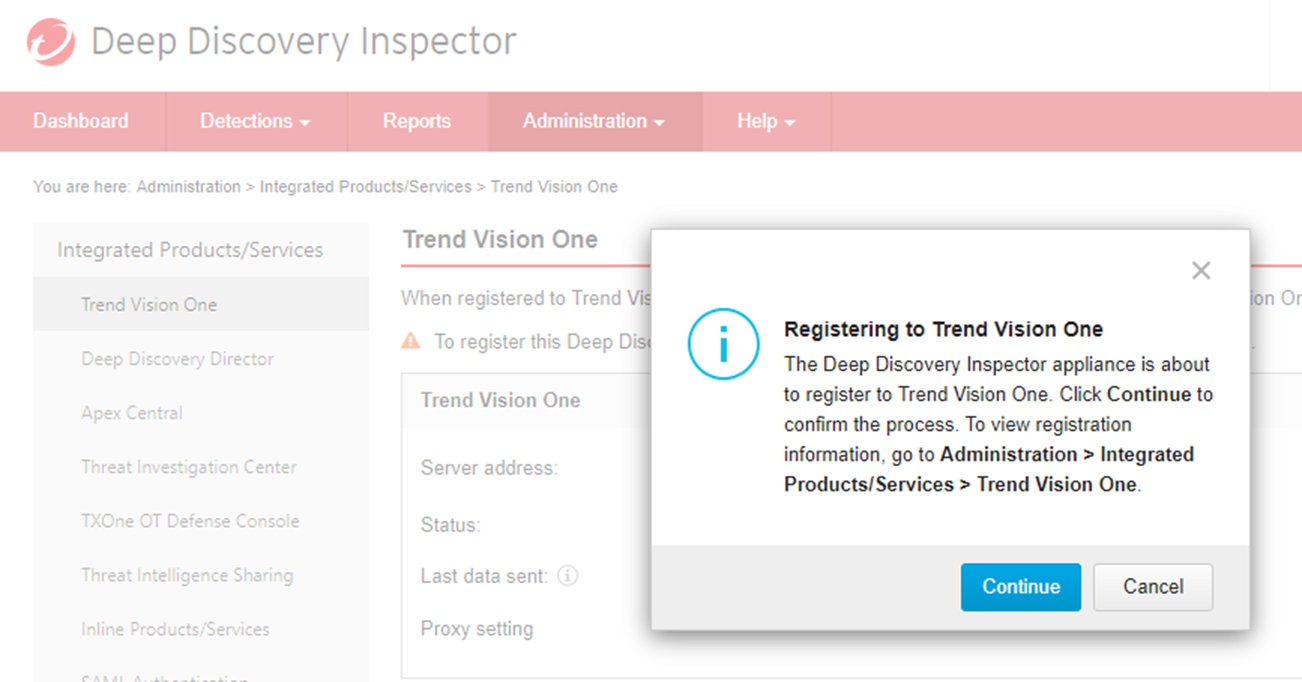Expand the Detections dropdown menu

coord(255,122)
